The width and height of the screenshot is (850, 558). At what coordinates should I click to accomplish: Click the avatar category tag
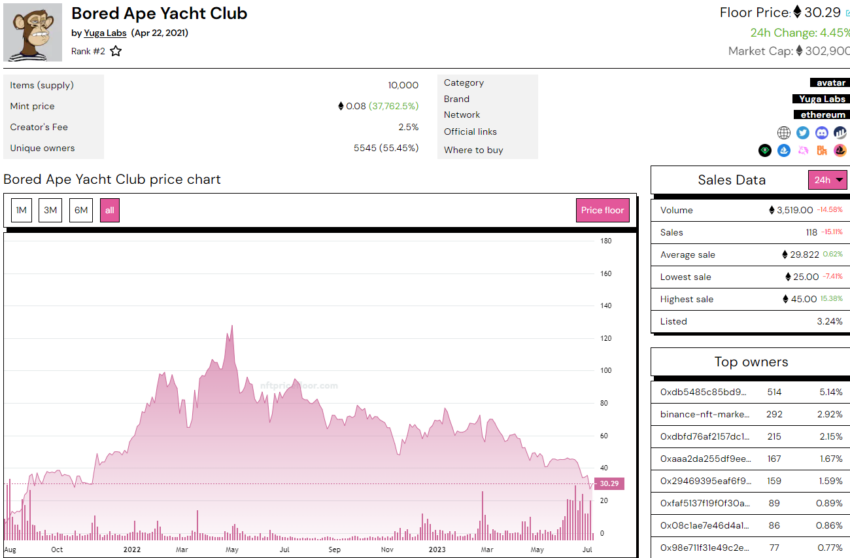point(830,82)
